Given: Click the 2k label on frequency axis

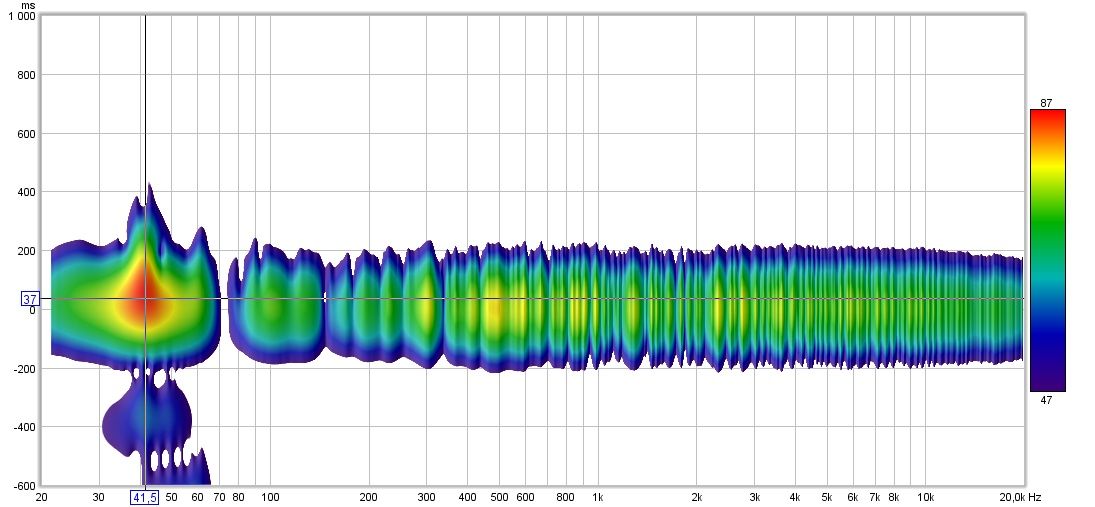Looking at the screenshot, I should 696,497.
